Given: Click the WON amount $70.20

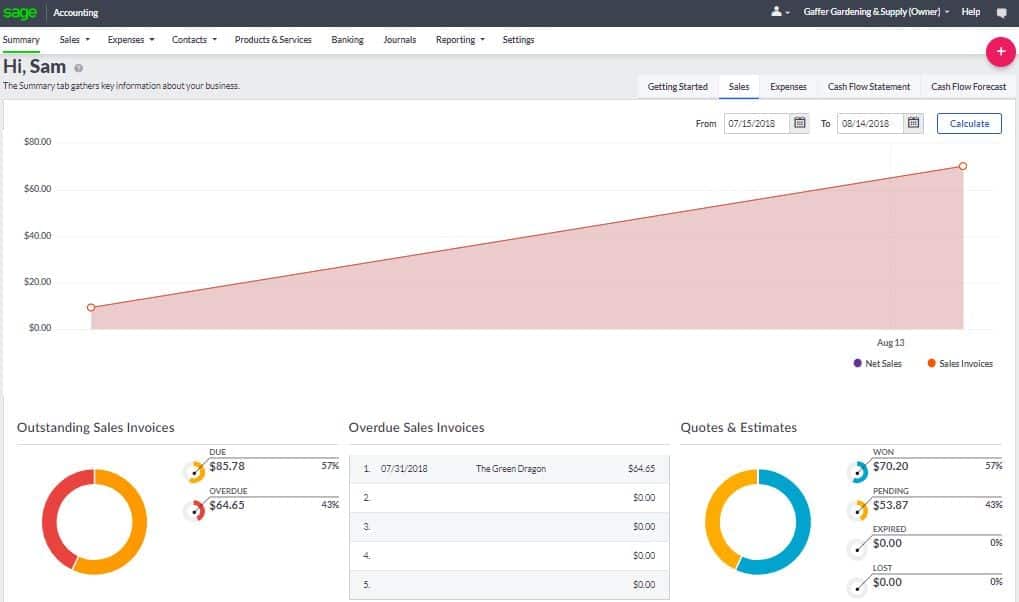Looking at the screenshot, I should (890, 466).
